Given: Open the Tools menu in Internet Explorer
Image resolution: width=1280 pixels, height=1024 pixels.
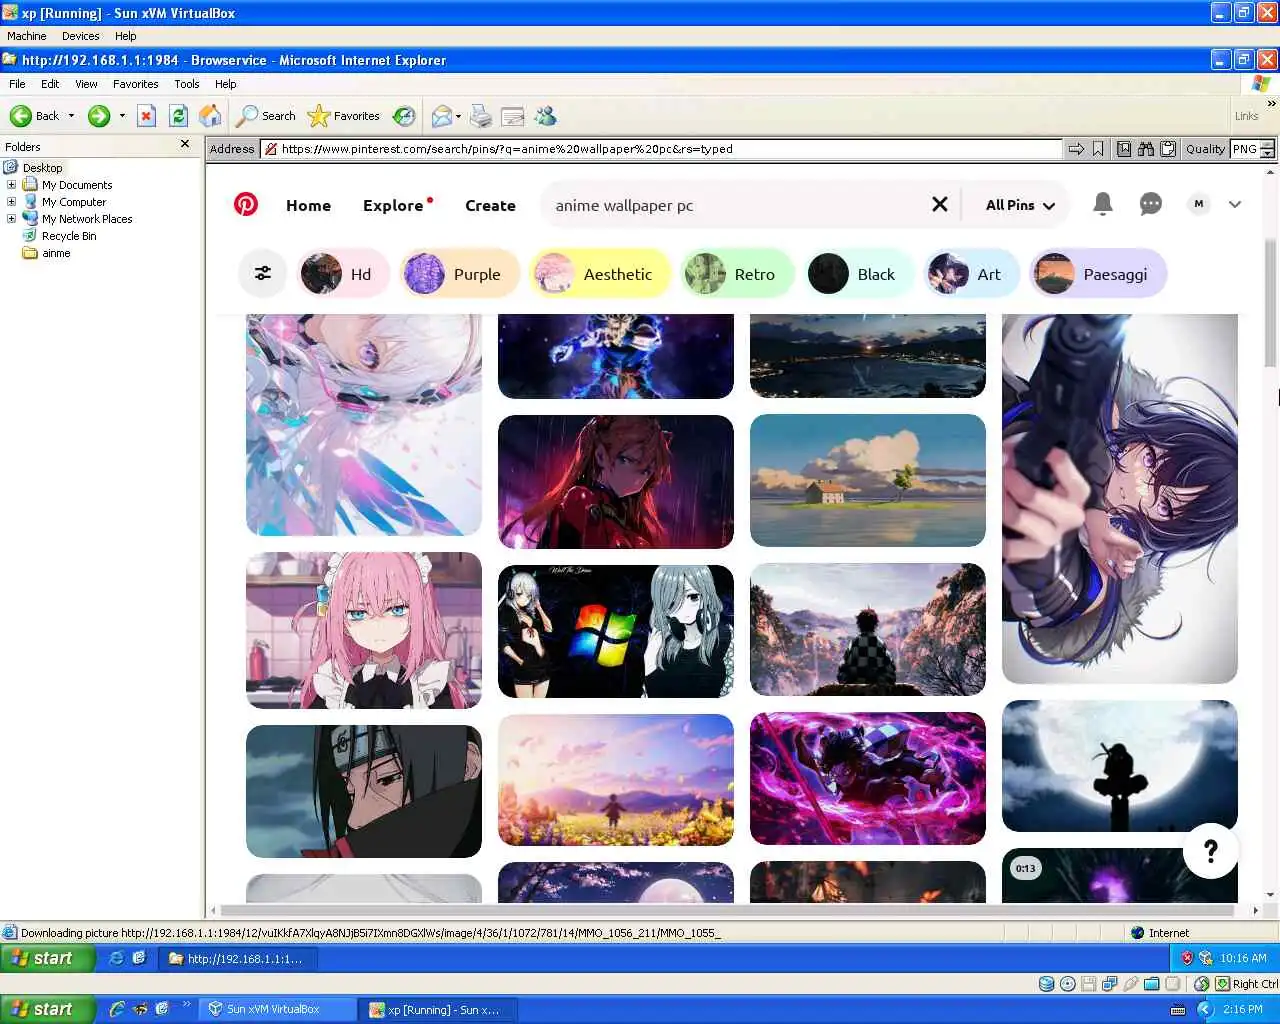Looking at the screenshot, I should pos(187,84).
